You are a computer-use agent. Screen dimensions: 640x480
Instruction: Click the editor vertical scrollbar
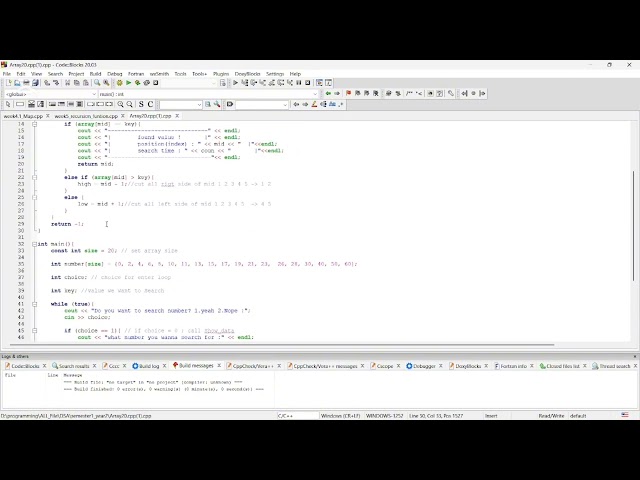(634, 225)
